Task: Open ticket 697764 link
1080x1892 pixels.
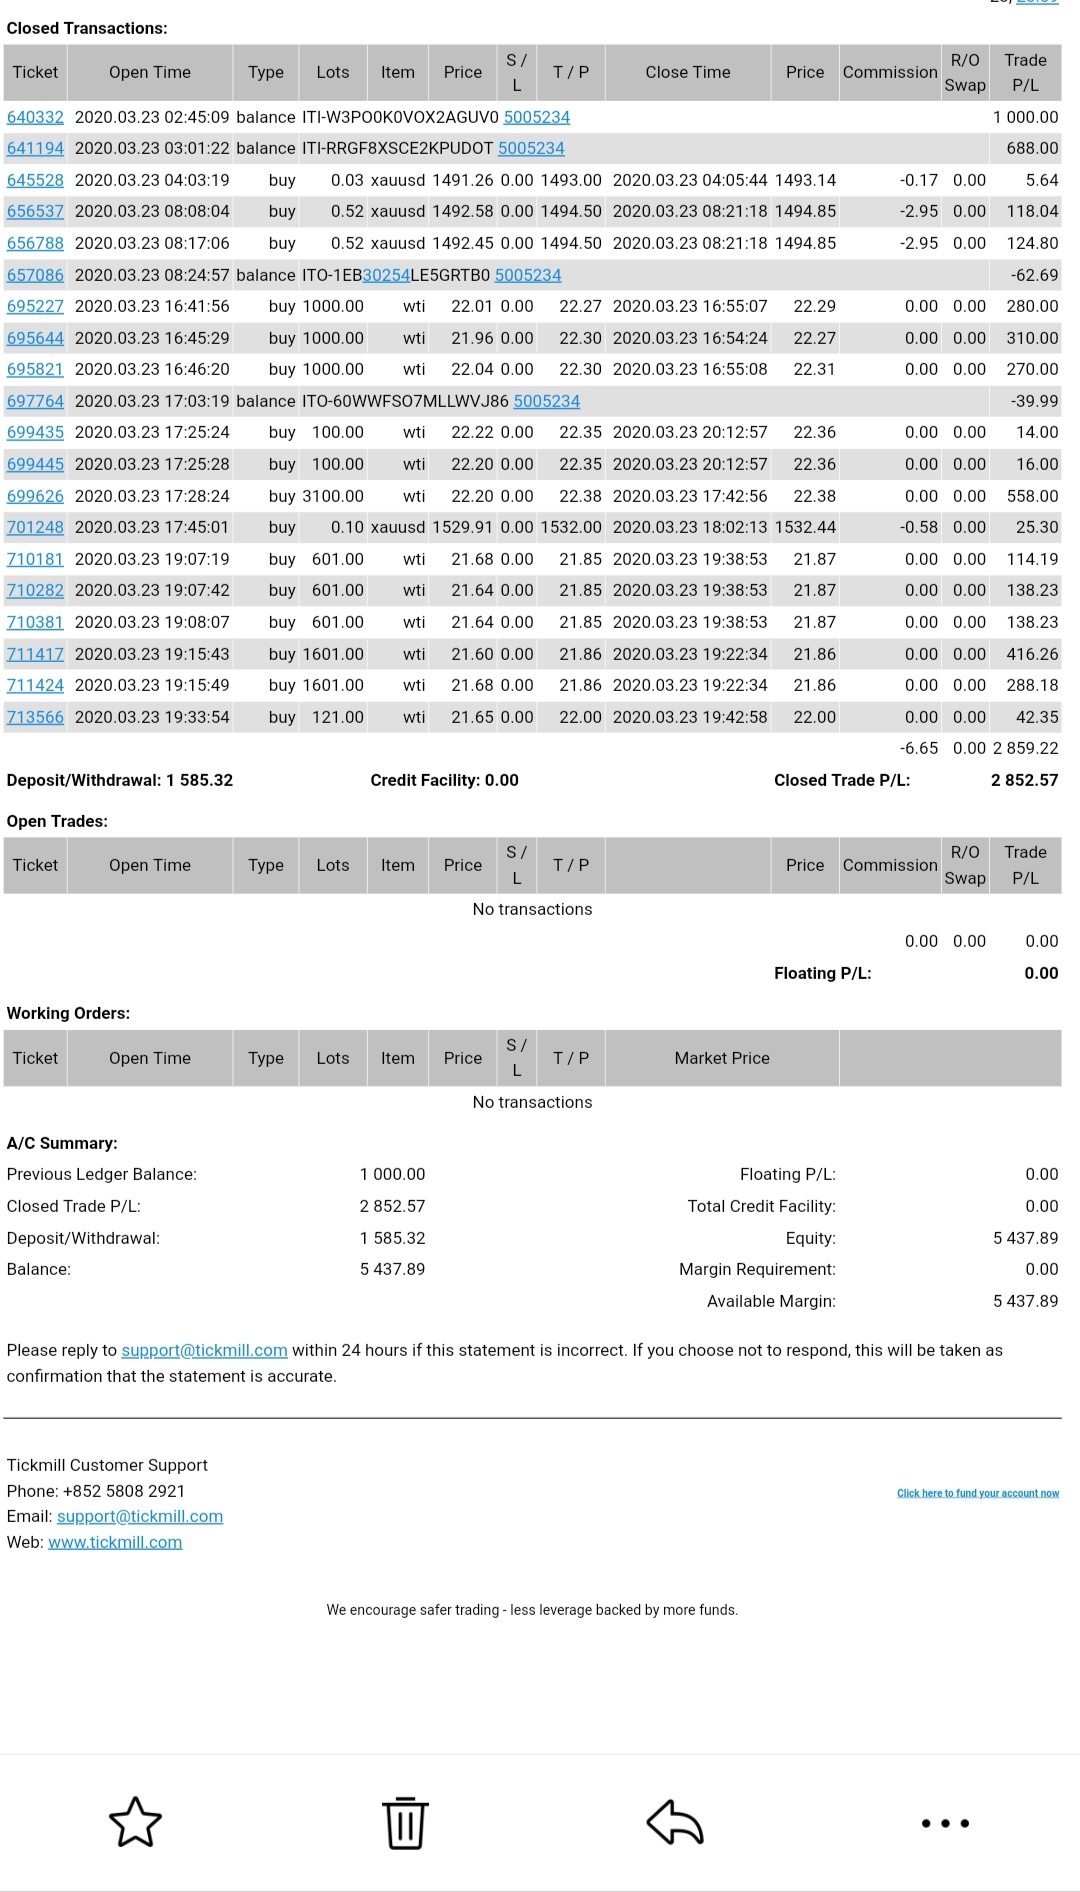Action: click(35, 401)
